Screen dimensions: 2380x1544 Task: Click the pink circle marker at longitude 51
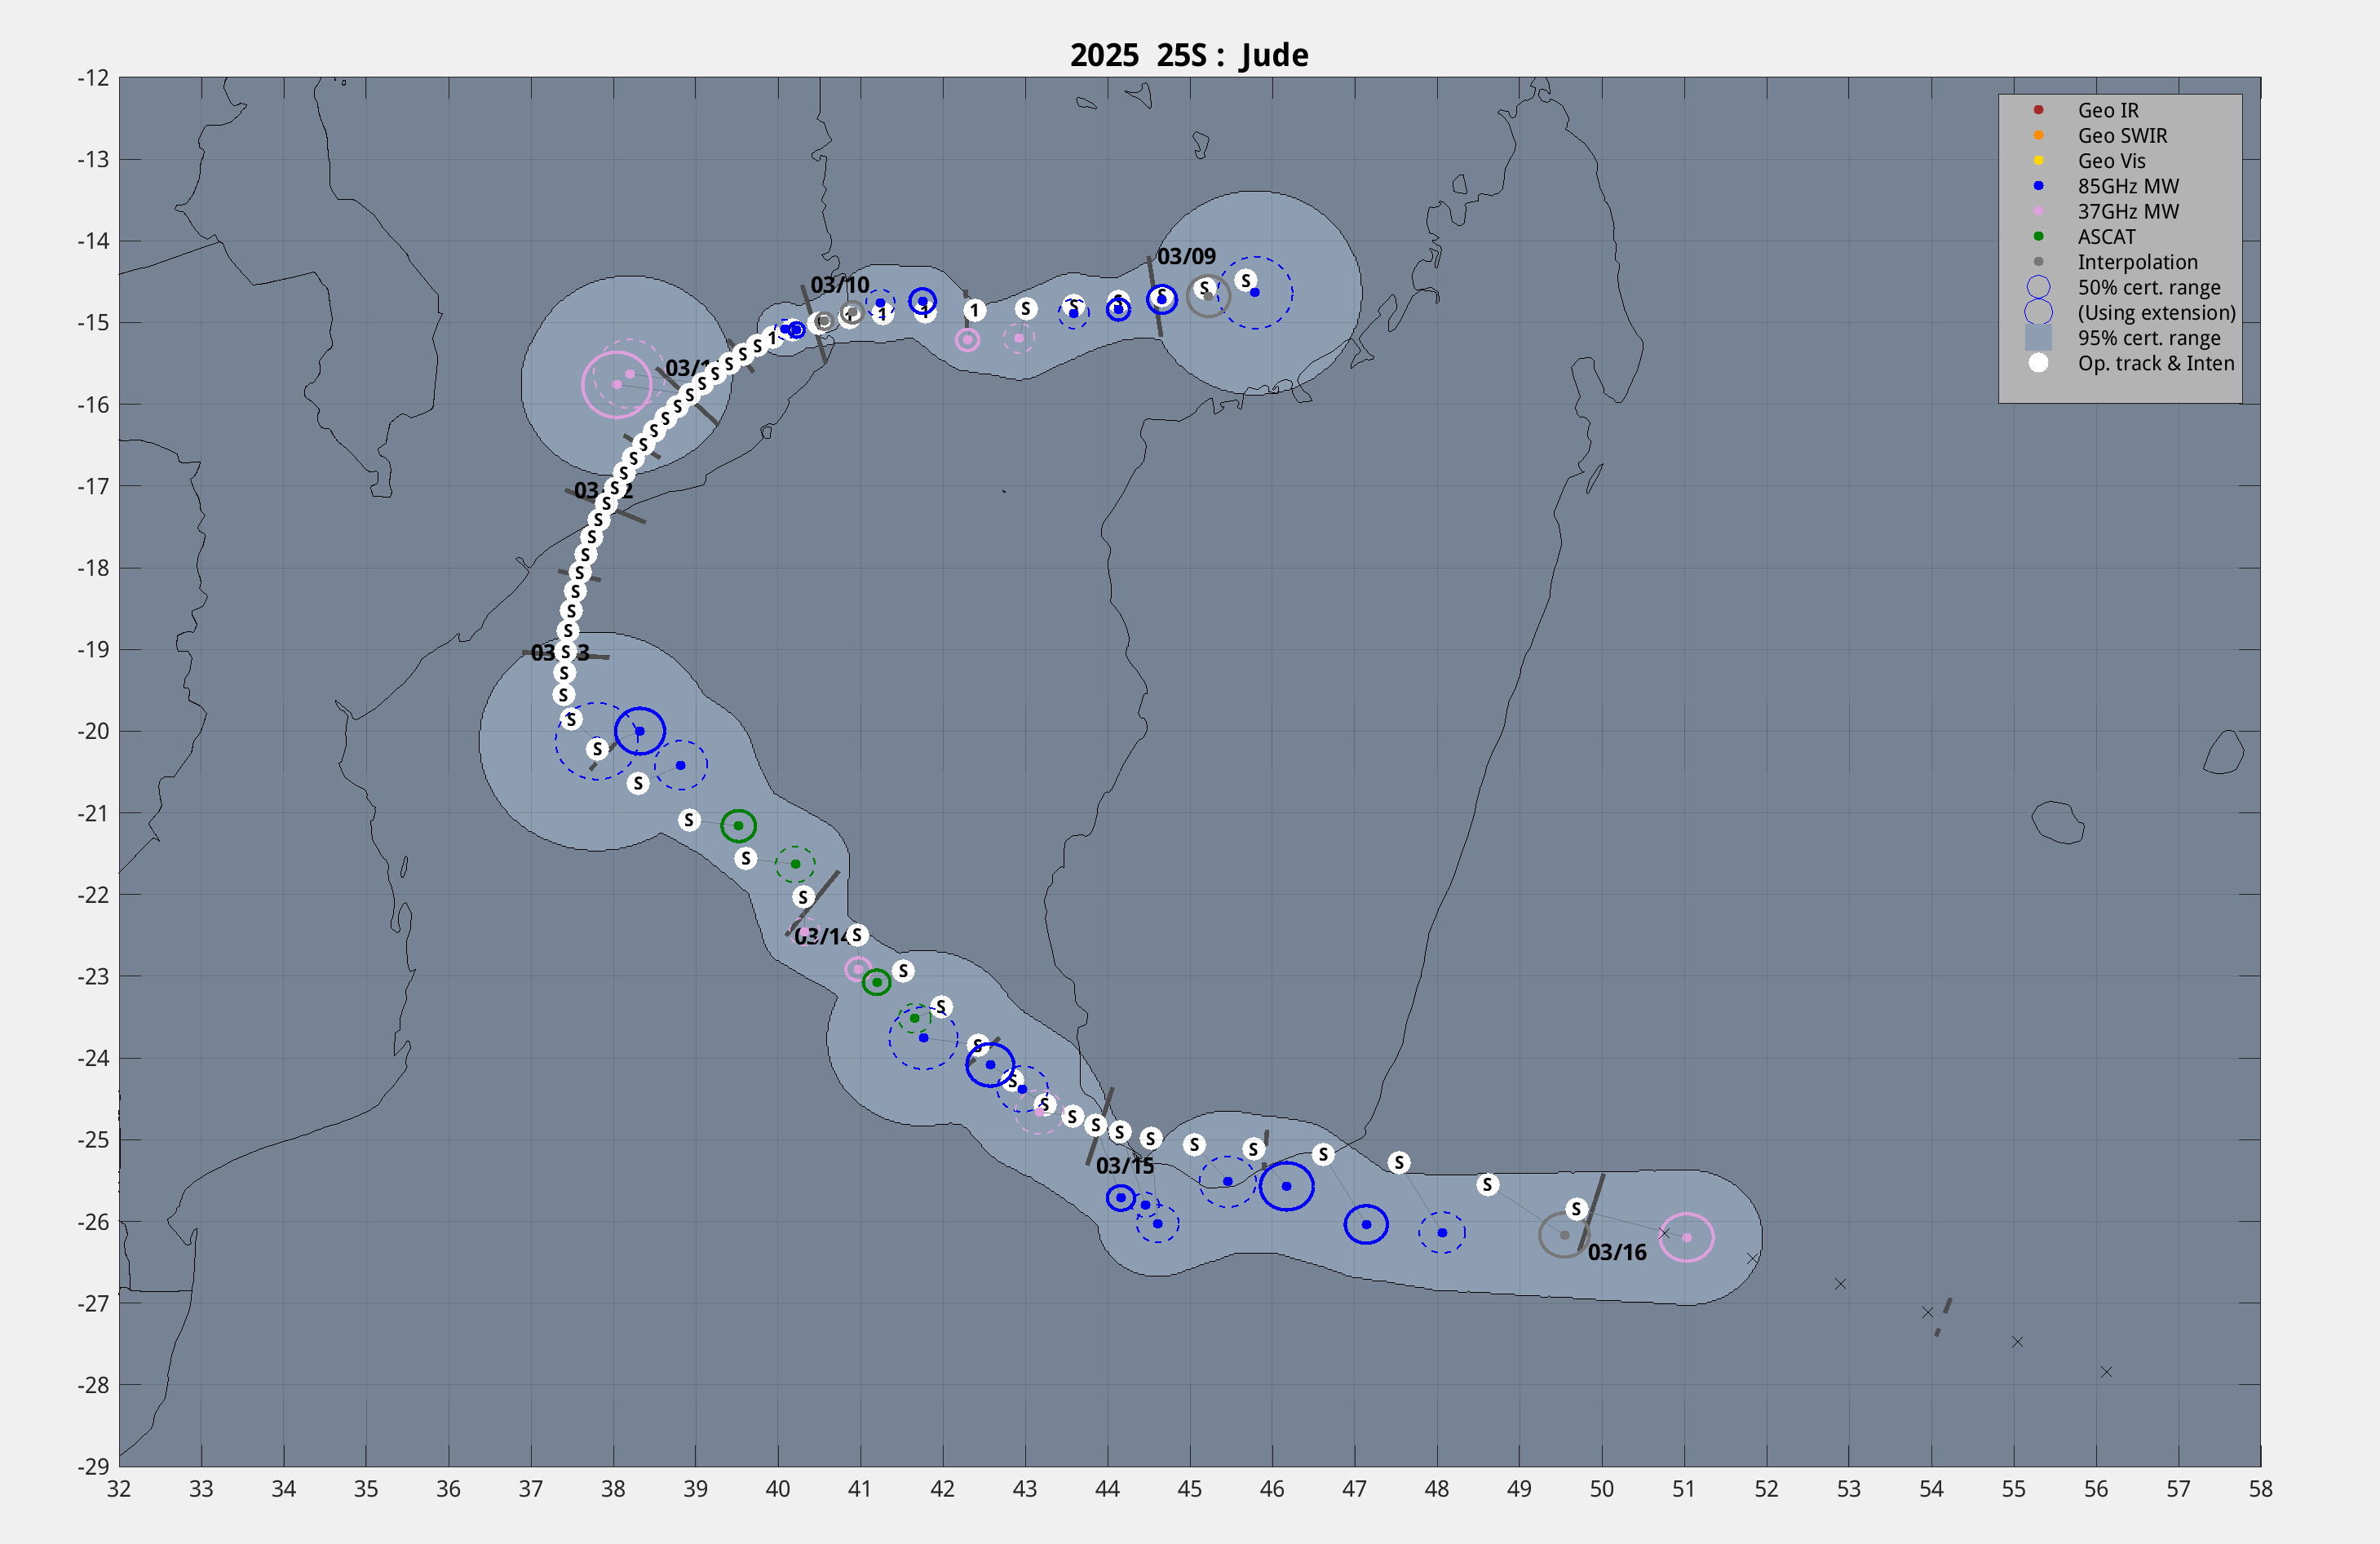tap(1687, 1238)
